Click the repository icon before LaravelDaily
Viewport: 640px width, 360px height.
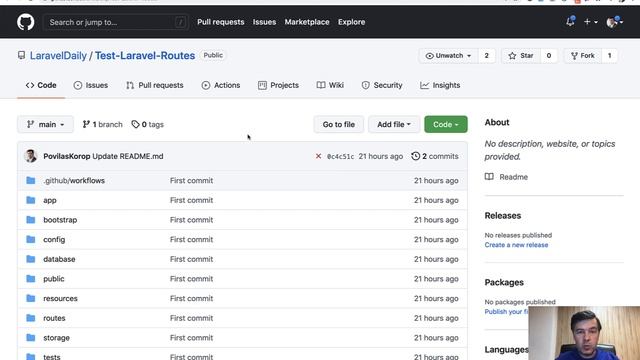21,55
